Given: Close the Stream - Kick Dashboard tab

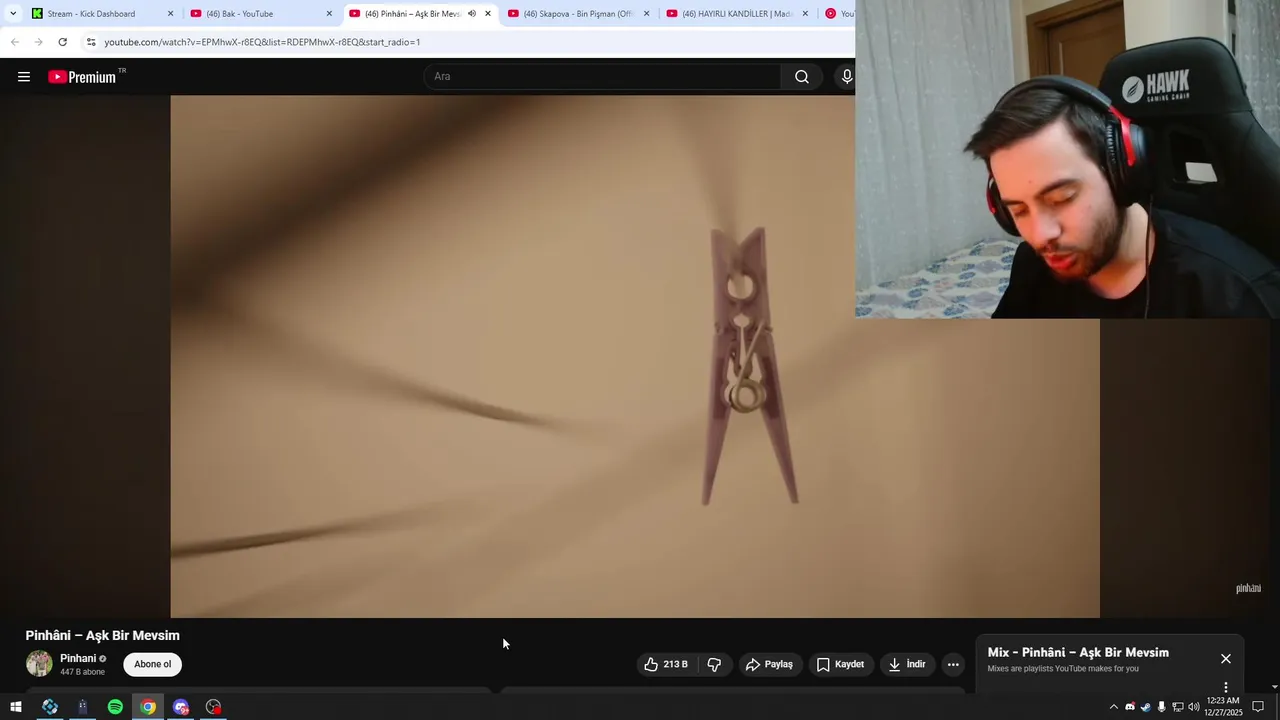Looking at the screenshot, I should point(170,14).
